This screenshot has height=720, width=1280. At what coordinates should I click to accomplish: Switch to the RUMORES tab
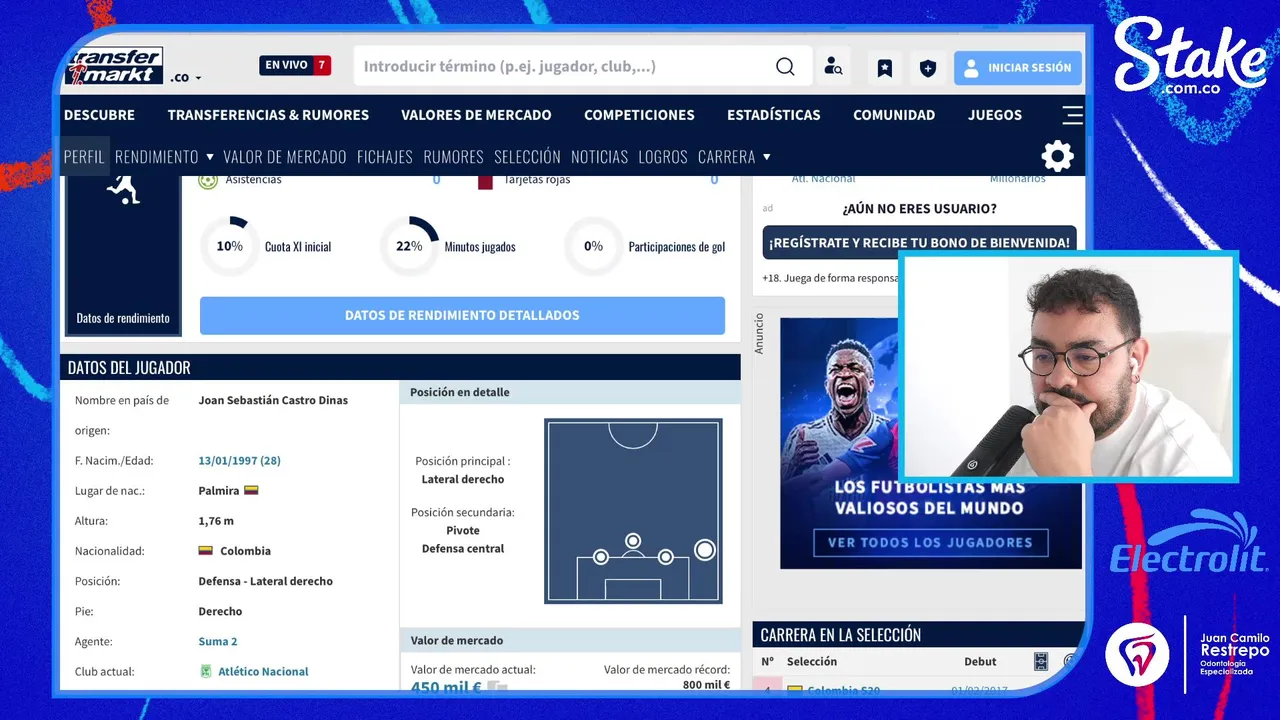[x=453, y=157]
